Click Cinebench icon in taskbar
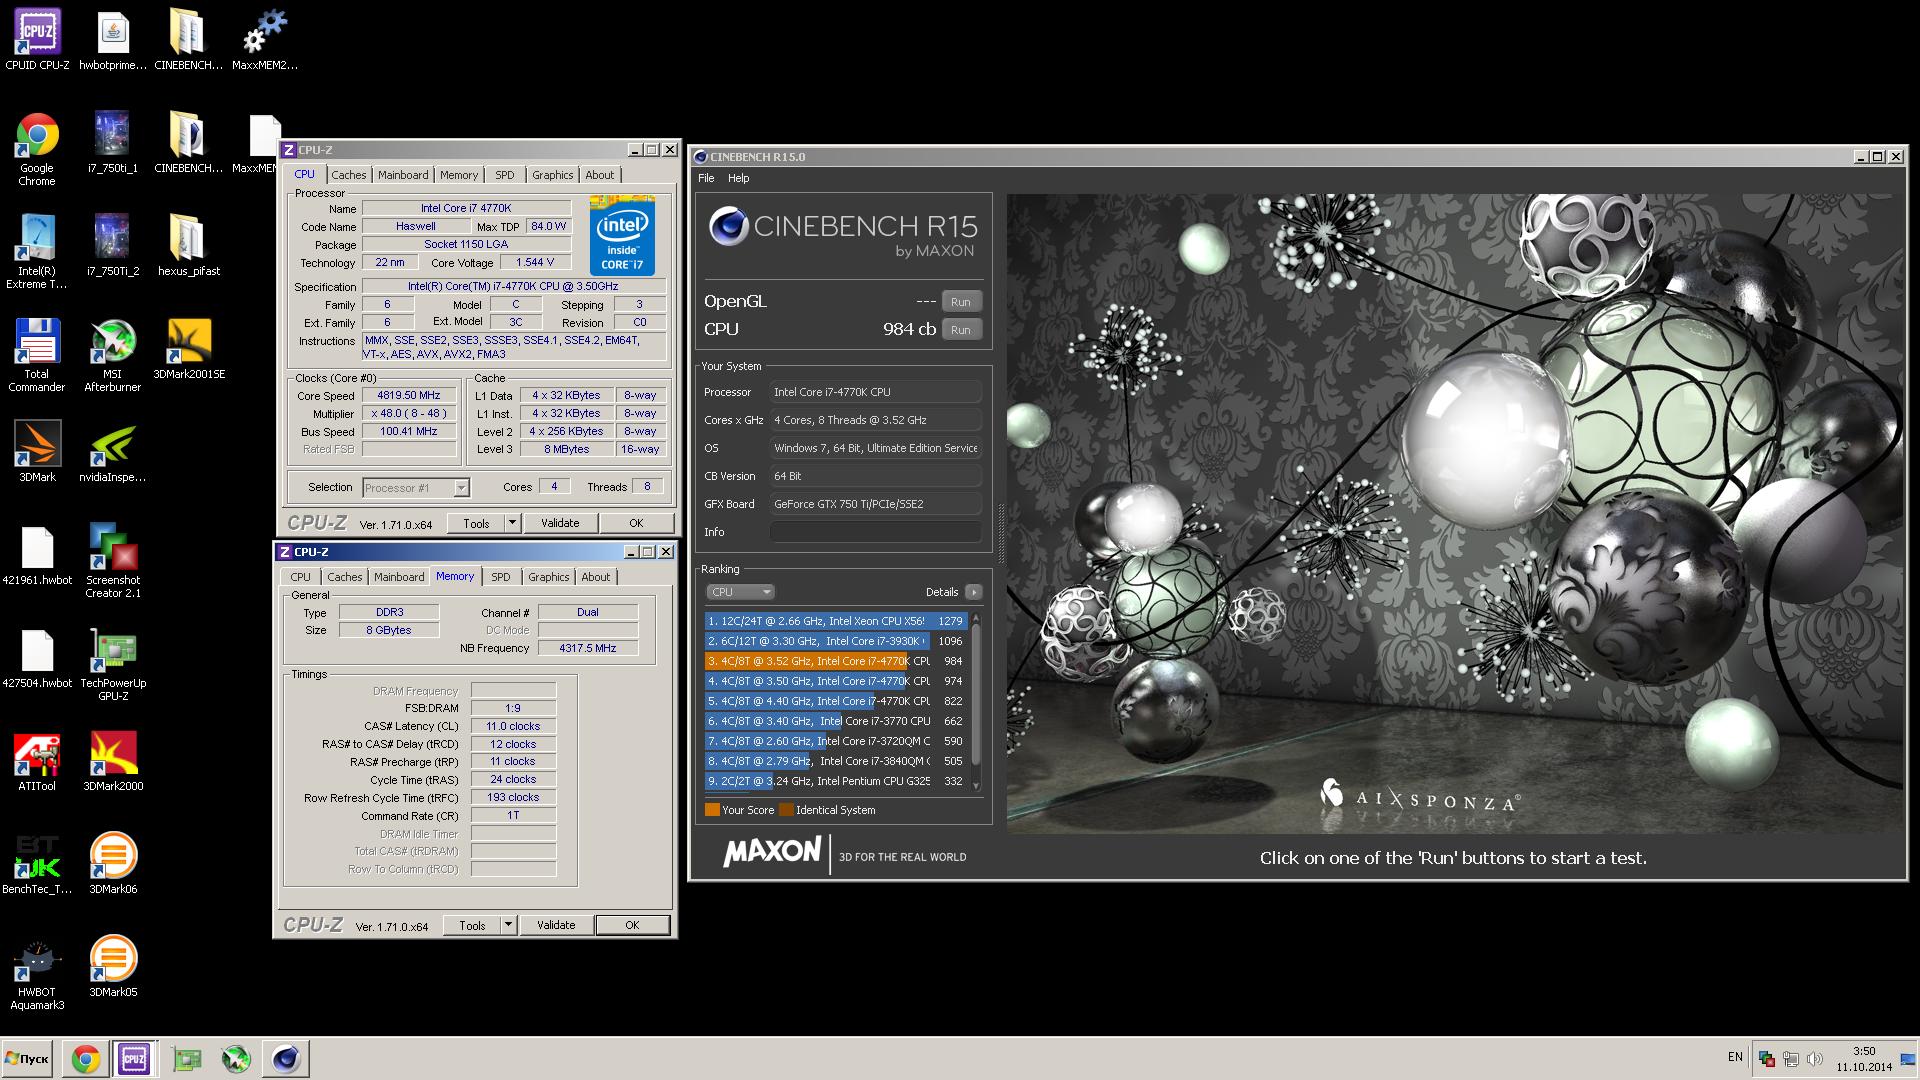This screenshot has height=1080, width=1920. point(286,1059)
